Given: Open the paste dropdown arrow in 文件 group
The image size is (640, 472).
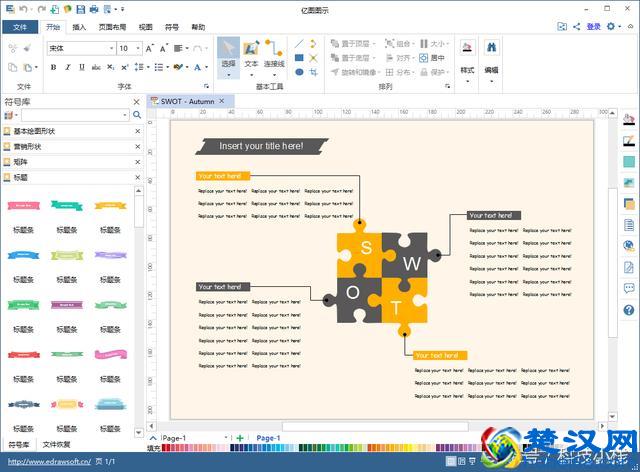Looking at the screenshot, I should point(36,67).
